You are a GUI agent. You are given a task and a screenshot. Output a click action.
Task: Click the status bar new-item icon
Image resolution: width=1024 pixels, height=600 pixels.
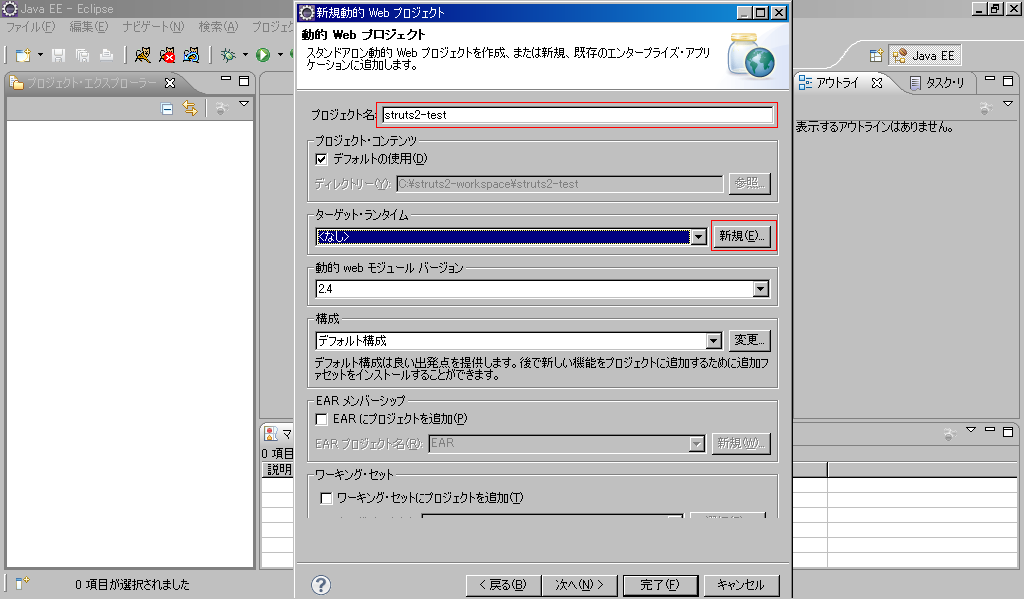coord(22,582)
